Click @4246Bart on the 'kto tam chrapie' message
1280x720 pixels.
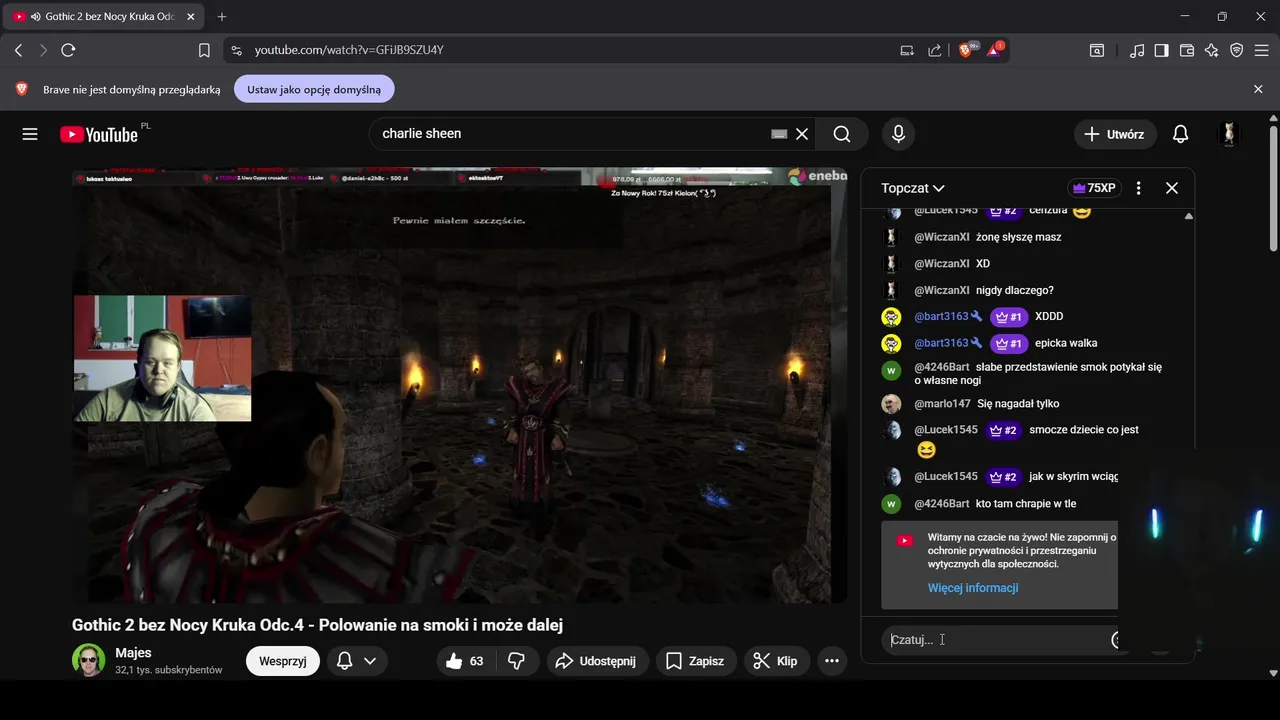(x=941, y=504)
